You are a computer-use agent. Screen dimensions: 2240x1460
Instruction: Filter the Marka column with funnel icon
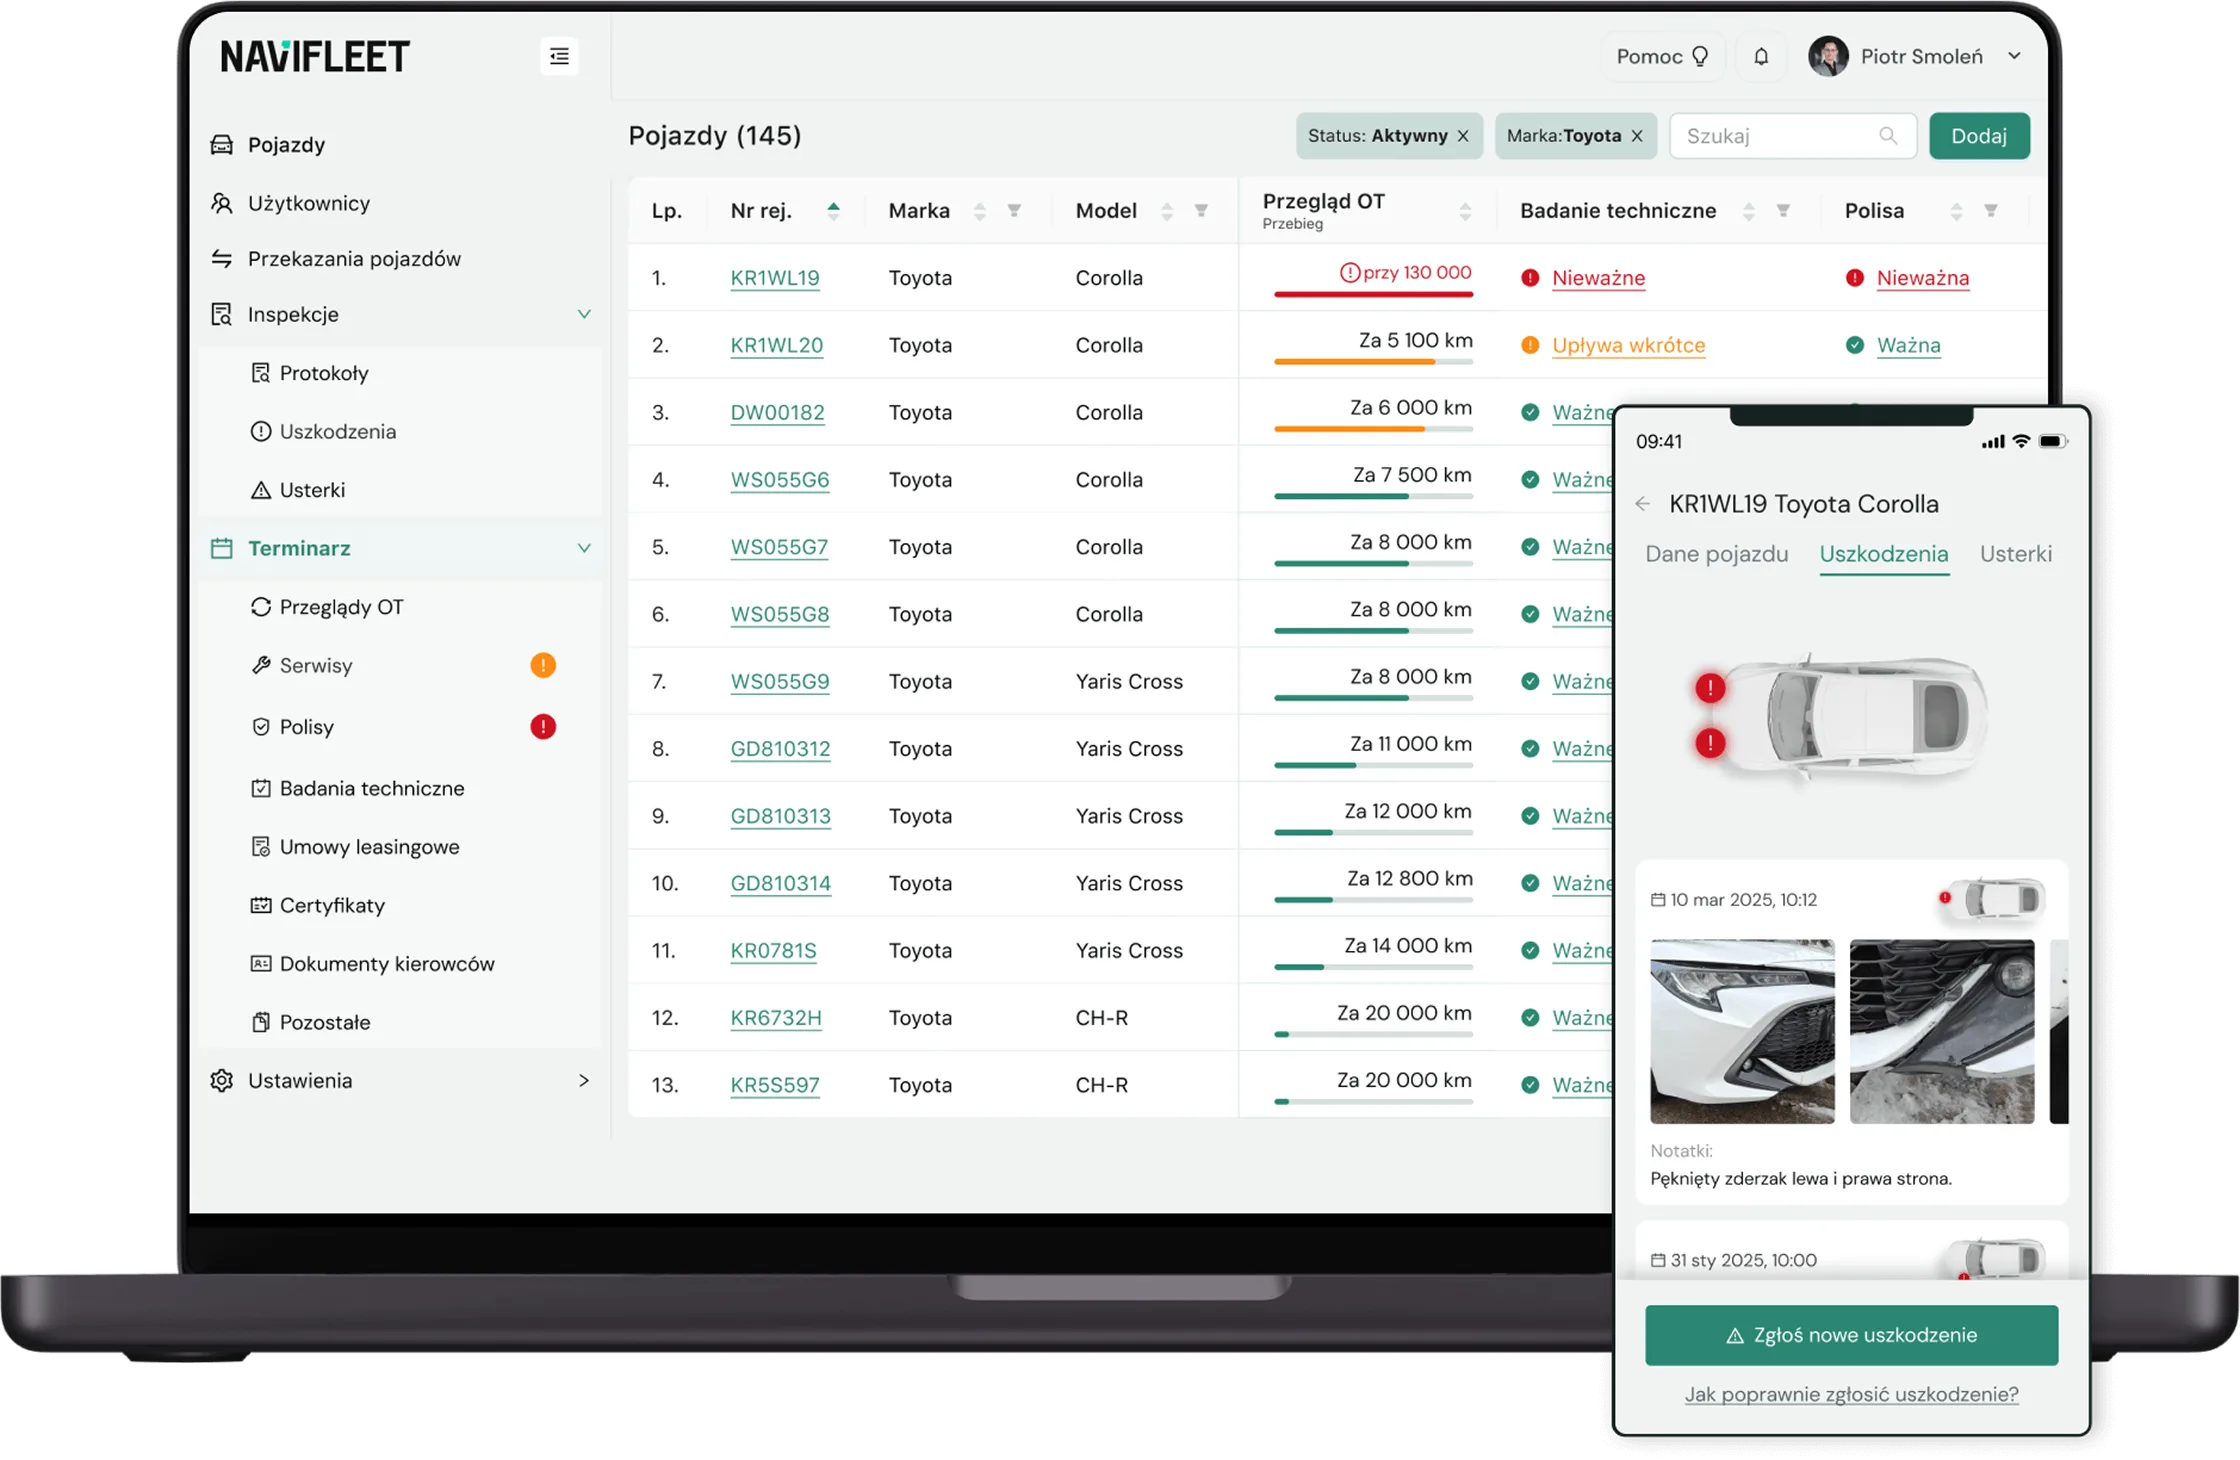pyautogui.click(x=1014, y=210)
